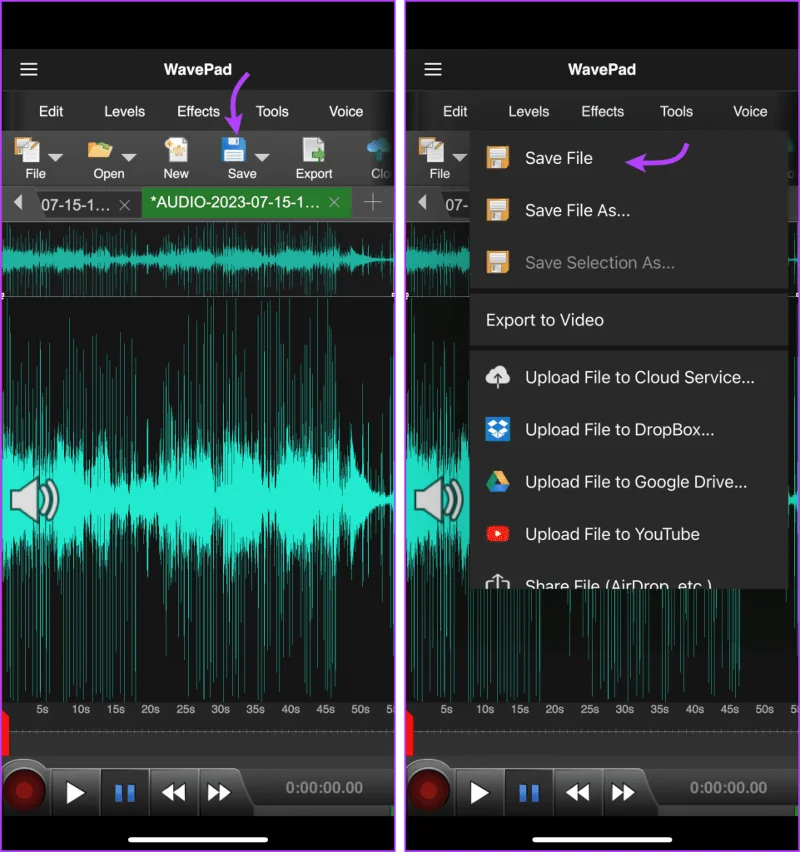Screen dimensions: 800x852
Task: Click the speaker volume icon in left waveform
Action: click(35, 499)
